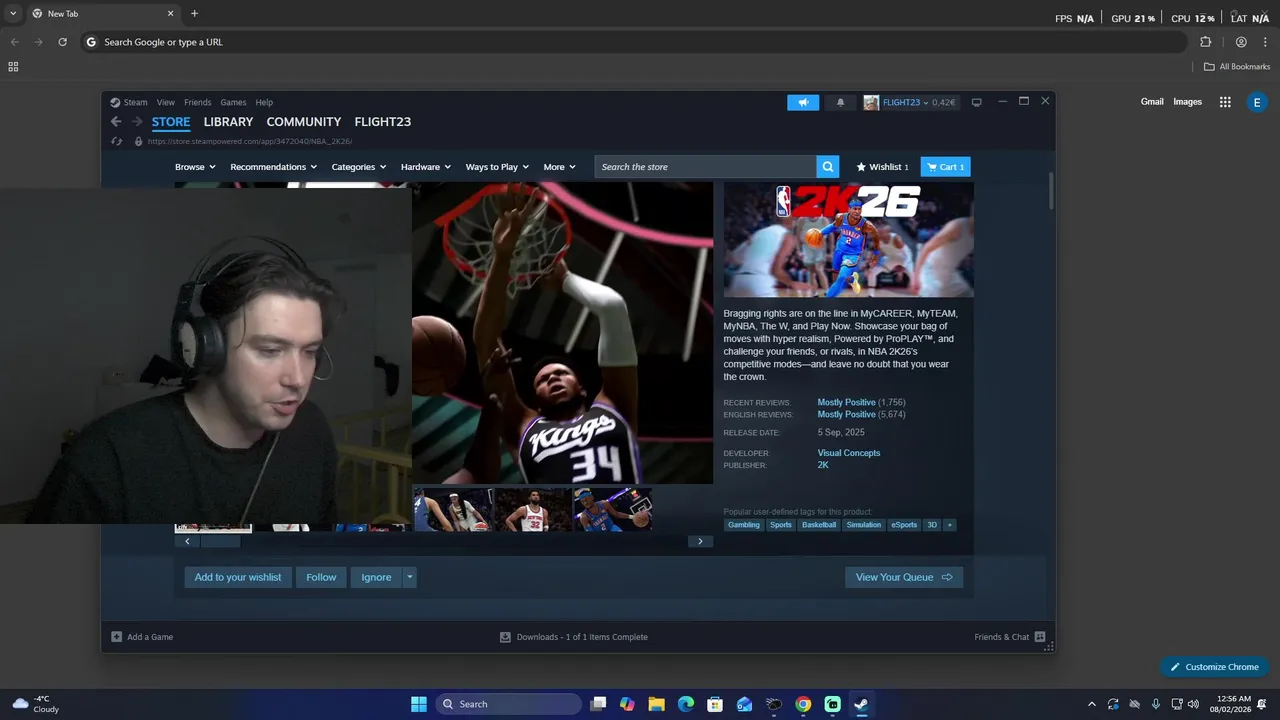The height and width of the screenshot is (720, 1280).
Task: Click Steam announcements megaphone icon
Action: click(803, 102)
